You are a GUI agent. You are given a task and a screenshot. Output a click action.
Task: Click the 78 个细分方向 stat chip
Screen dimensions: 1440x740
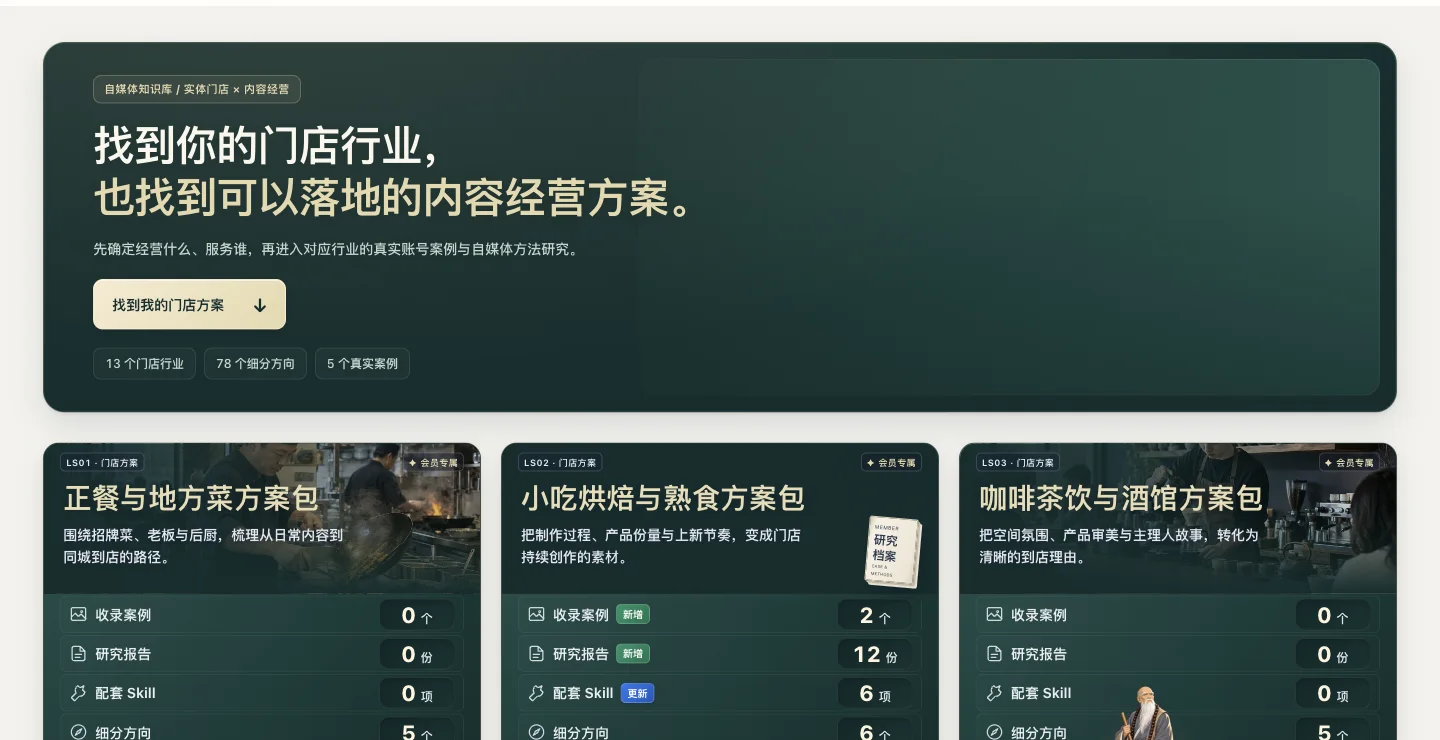(255, 363)
